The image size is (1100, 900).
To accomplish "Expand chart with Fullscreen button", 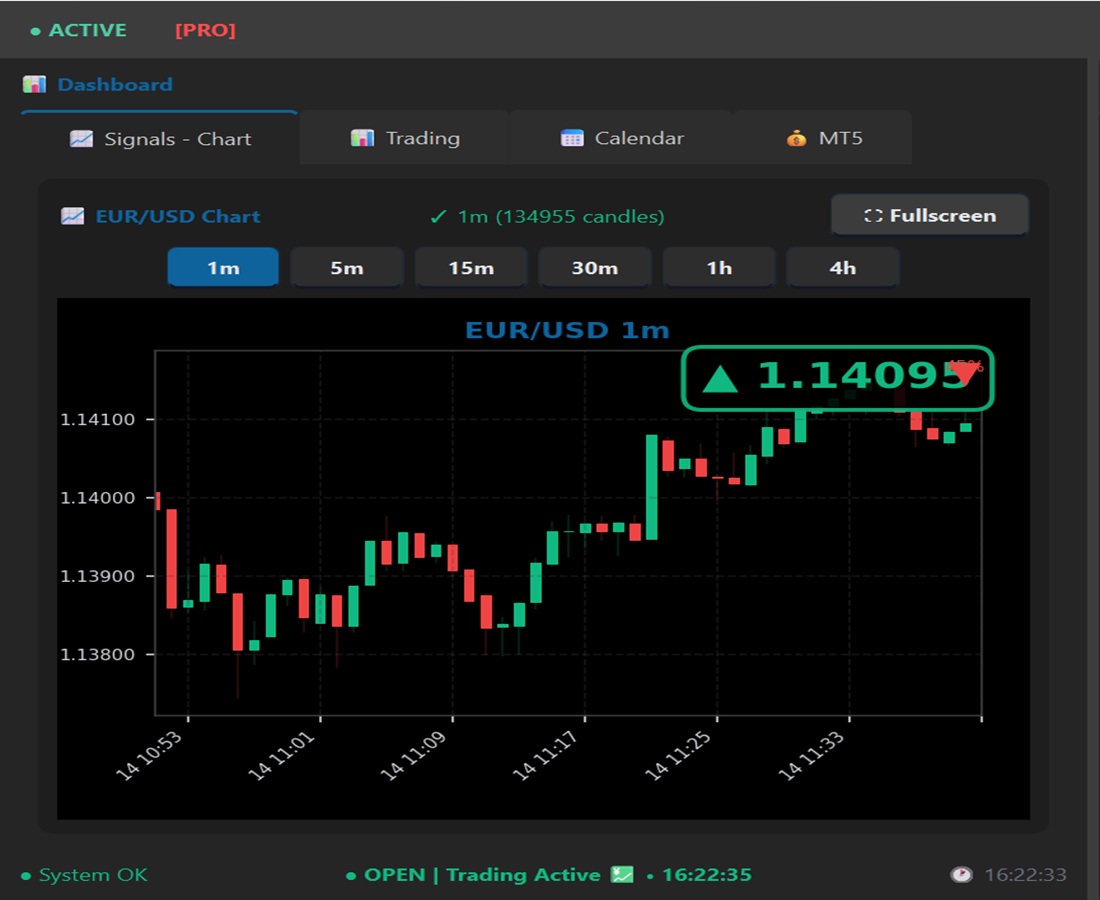I will pyautogui.click(x=929, y=215).
